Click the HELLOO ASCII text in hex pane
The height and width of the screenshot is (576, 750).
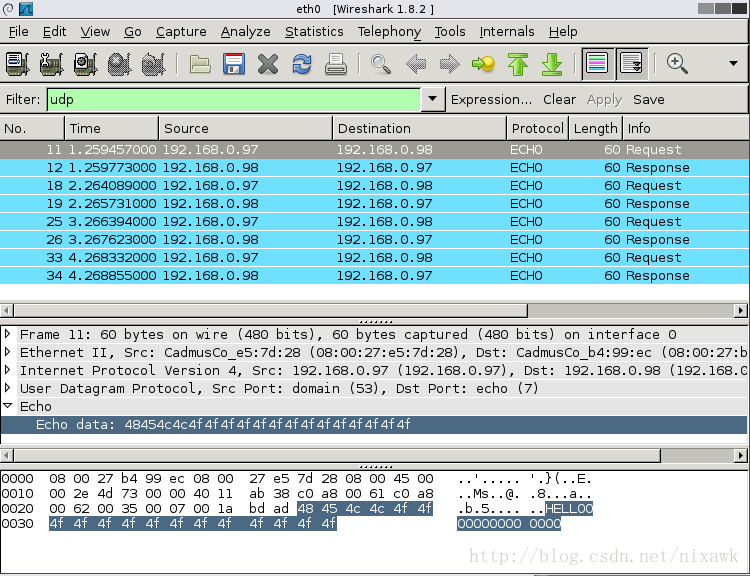tap(569, 508)
